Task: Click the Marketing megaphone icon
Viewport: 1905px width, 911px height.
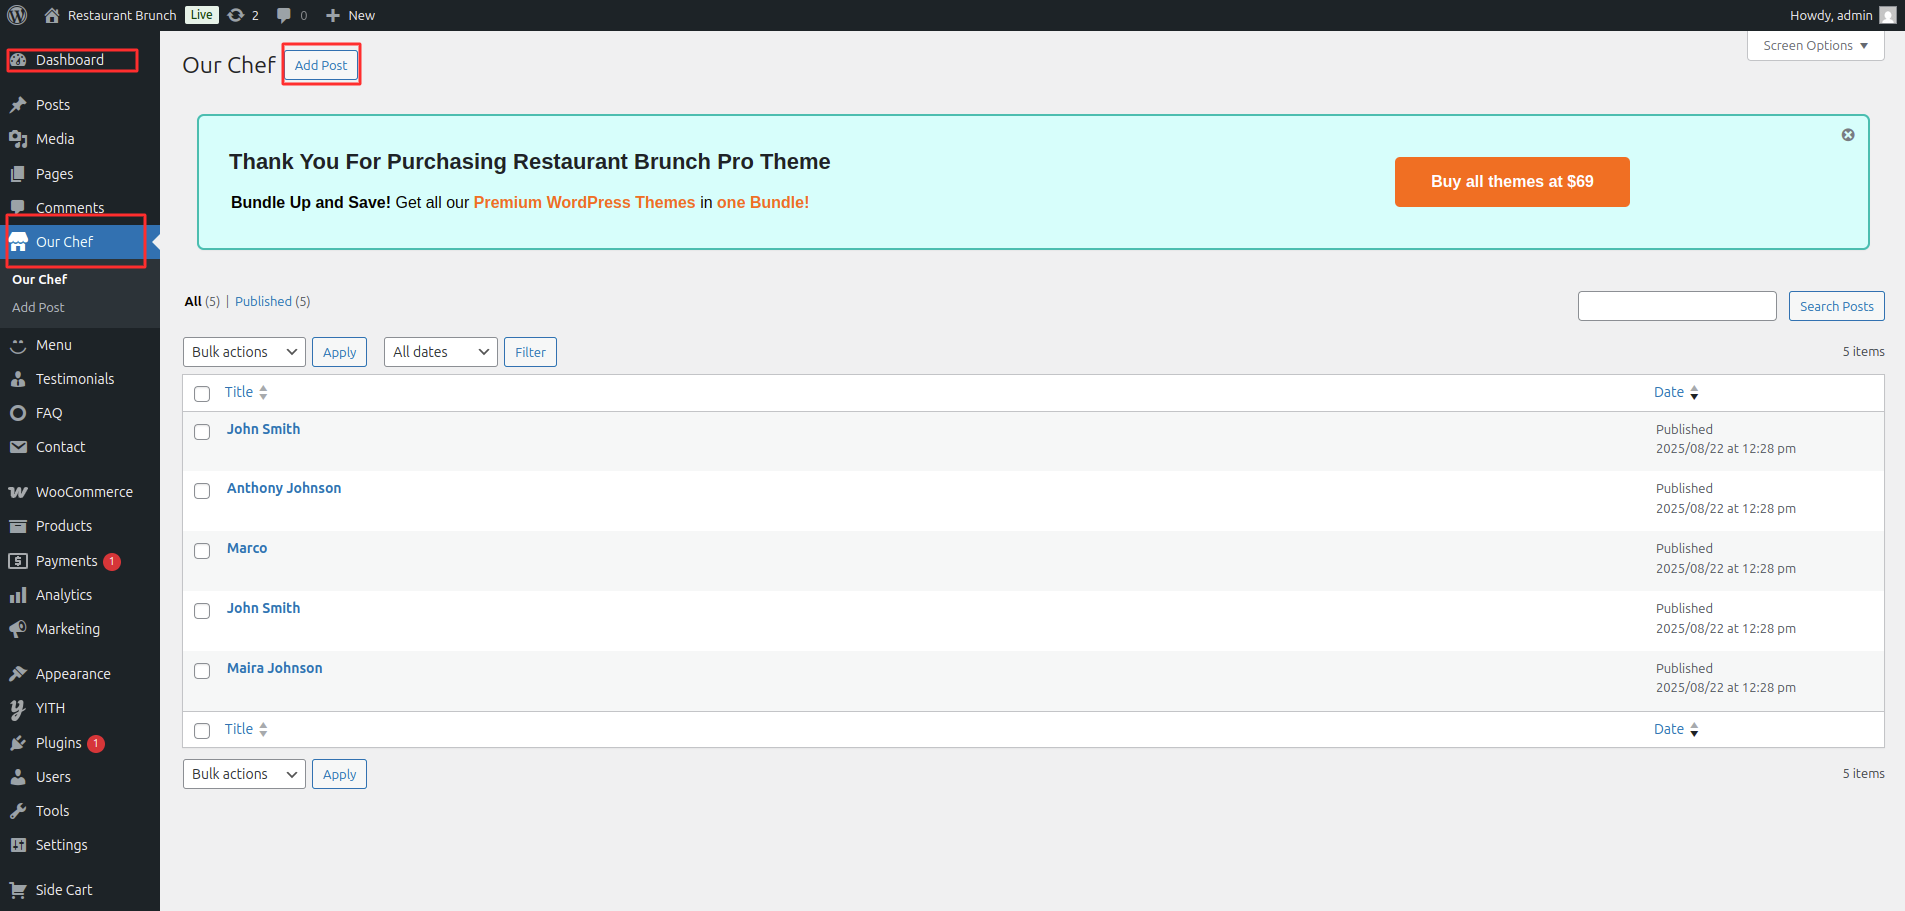Action: click(x=18, y=629)
